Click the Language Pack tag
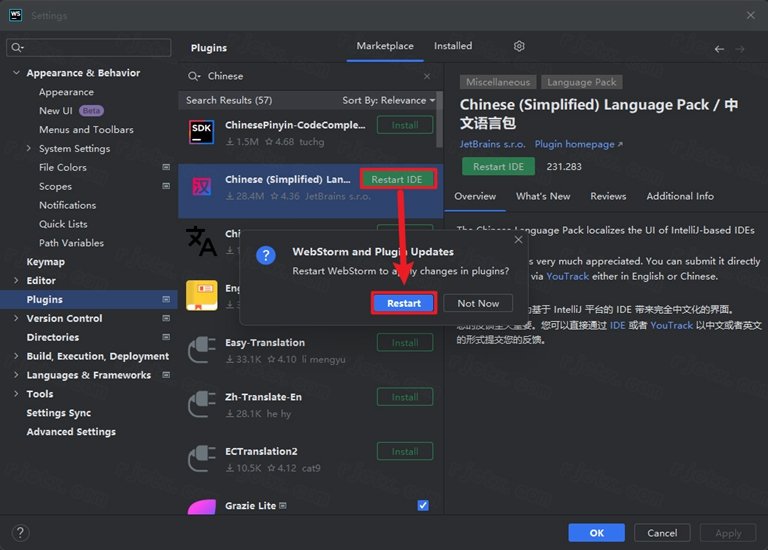 [581, 82]
